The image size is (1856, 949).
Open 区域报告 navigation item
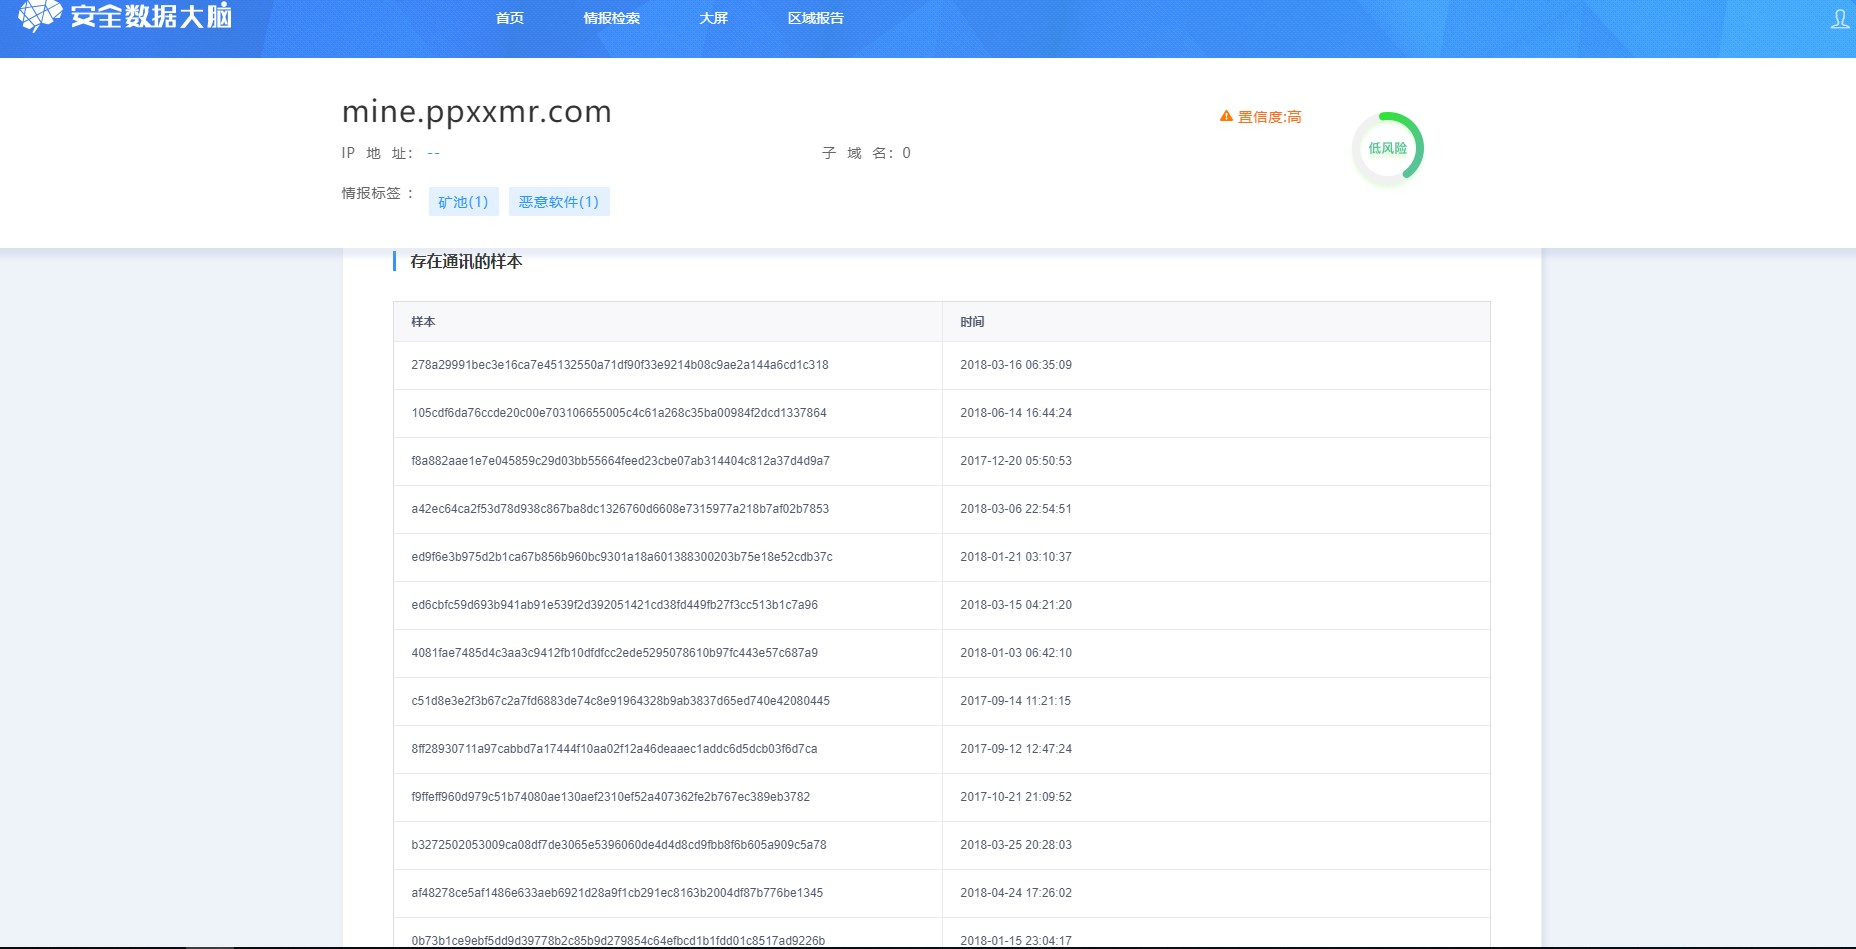point(816,18)
